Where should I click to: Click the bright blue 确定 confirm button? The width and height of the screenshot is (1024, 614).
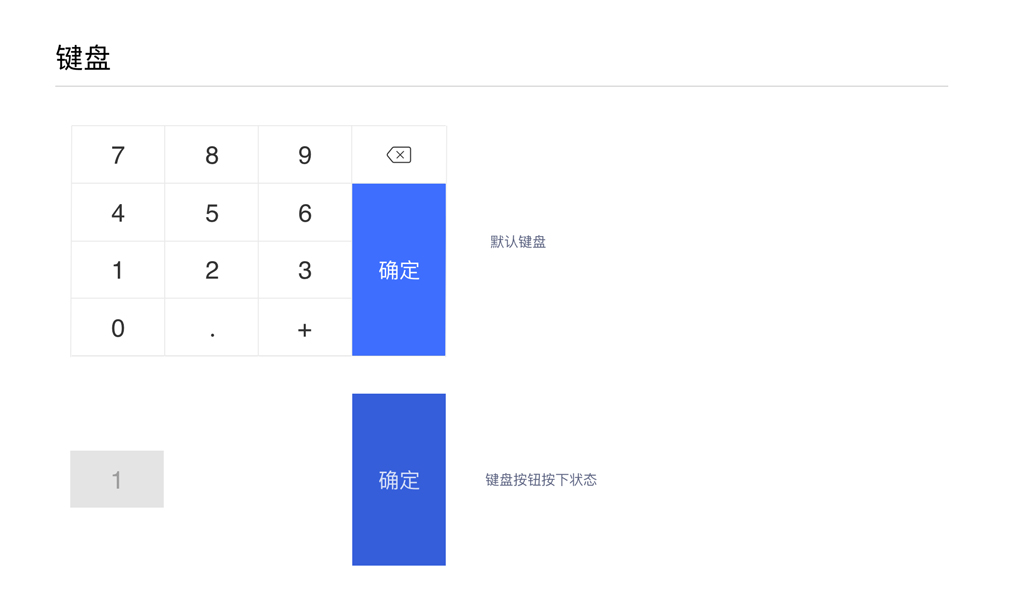coord(398,270)
